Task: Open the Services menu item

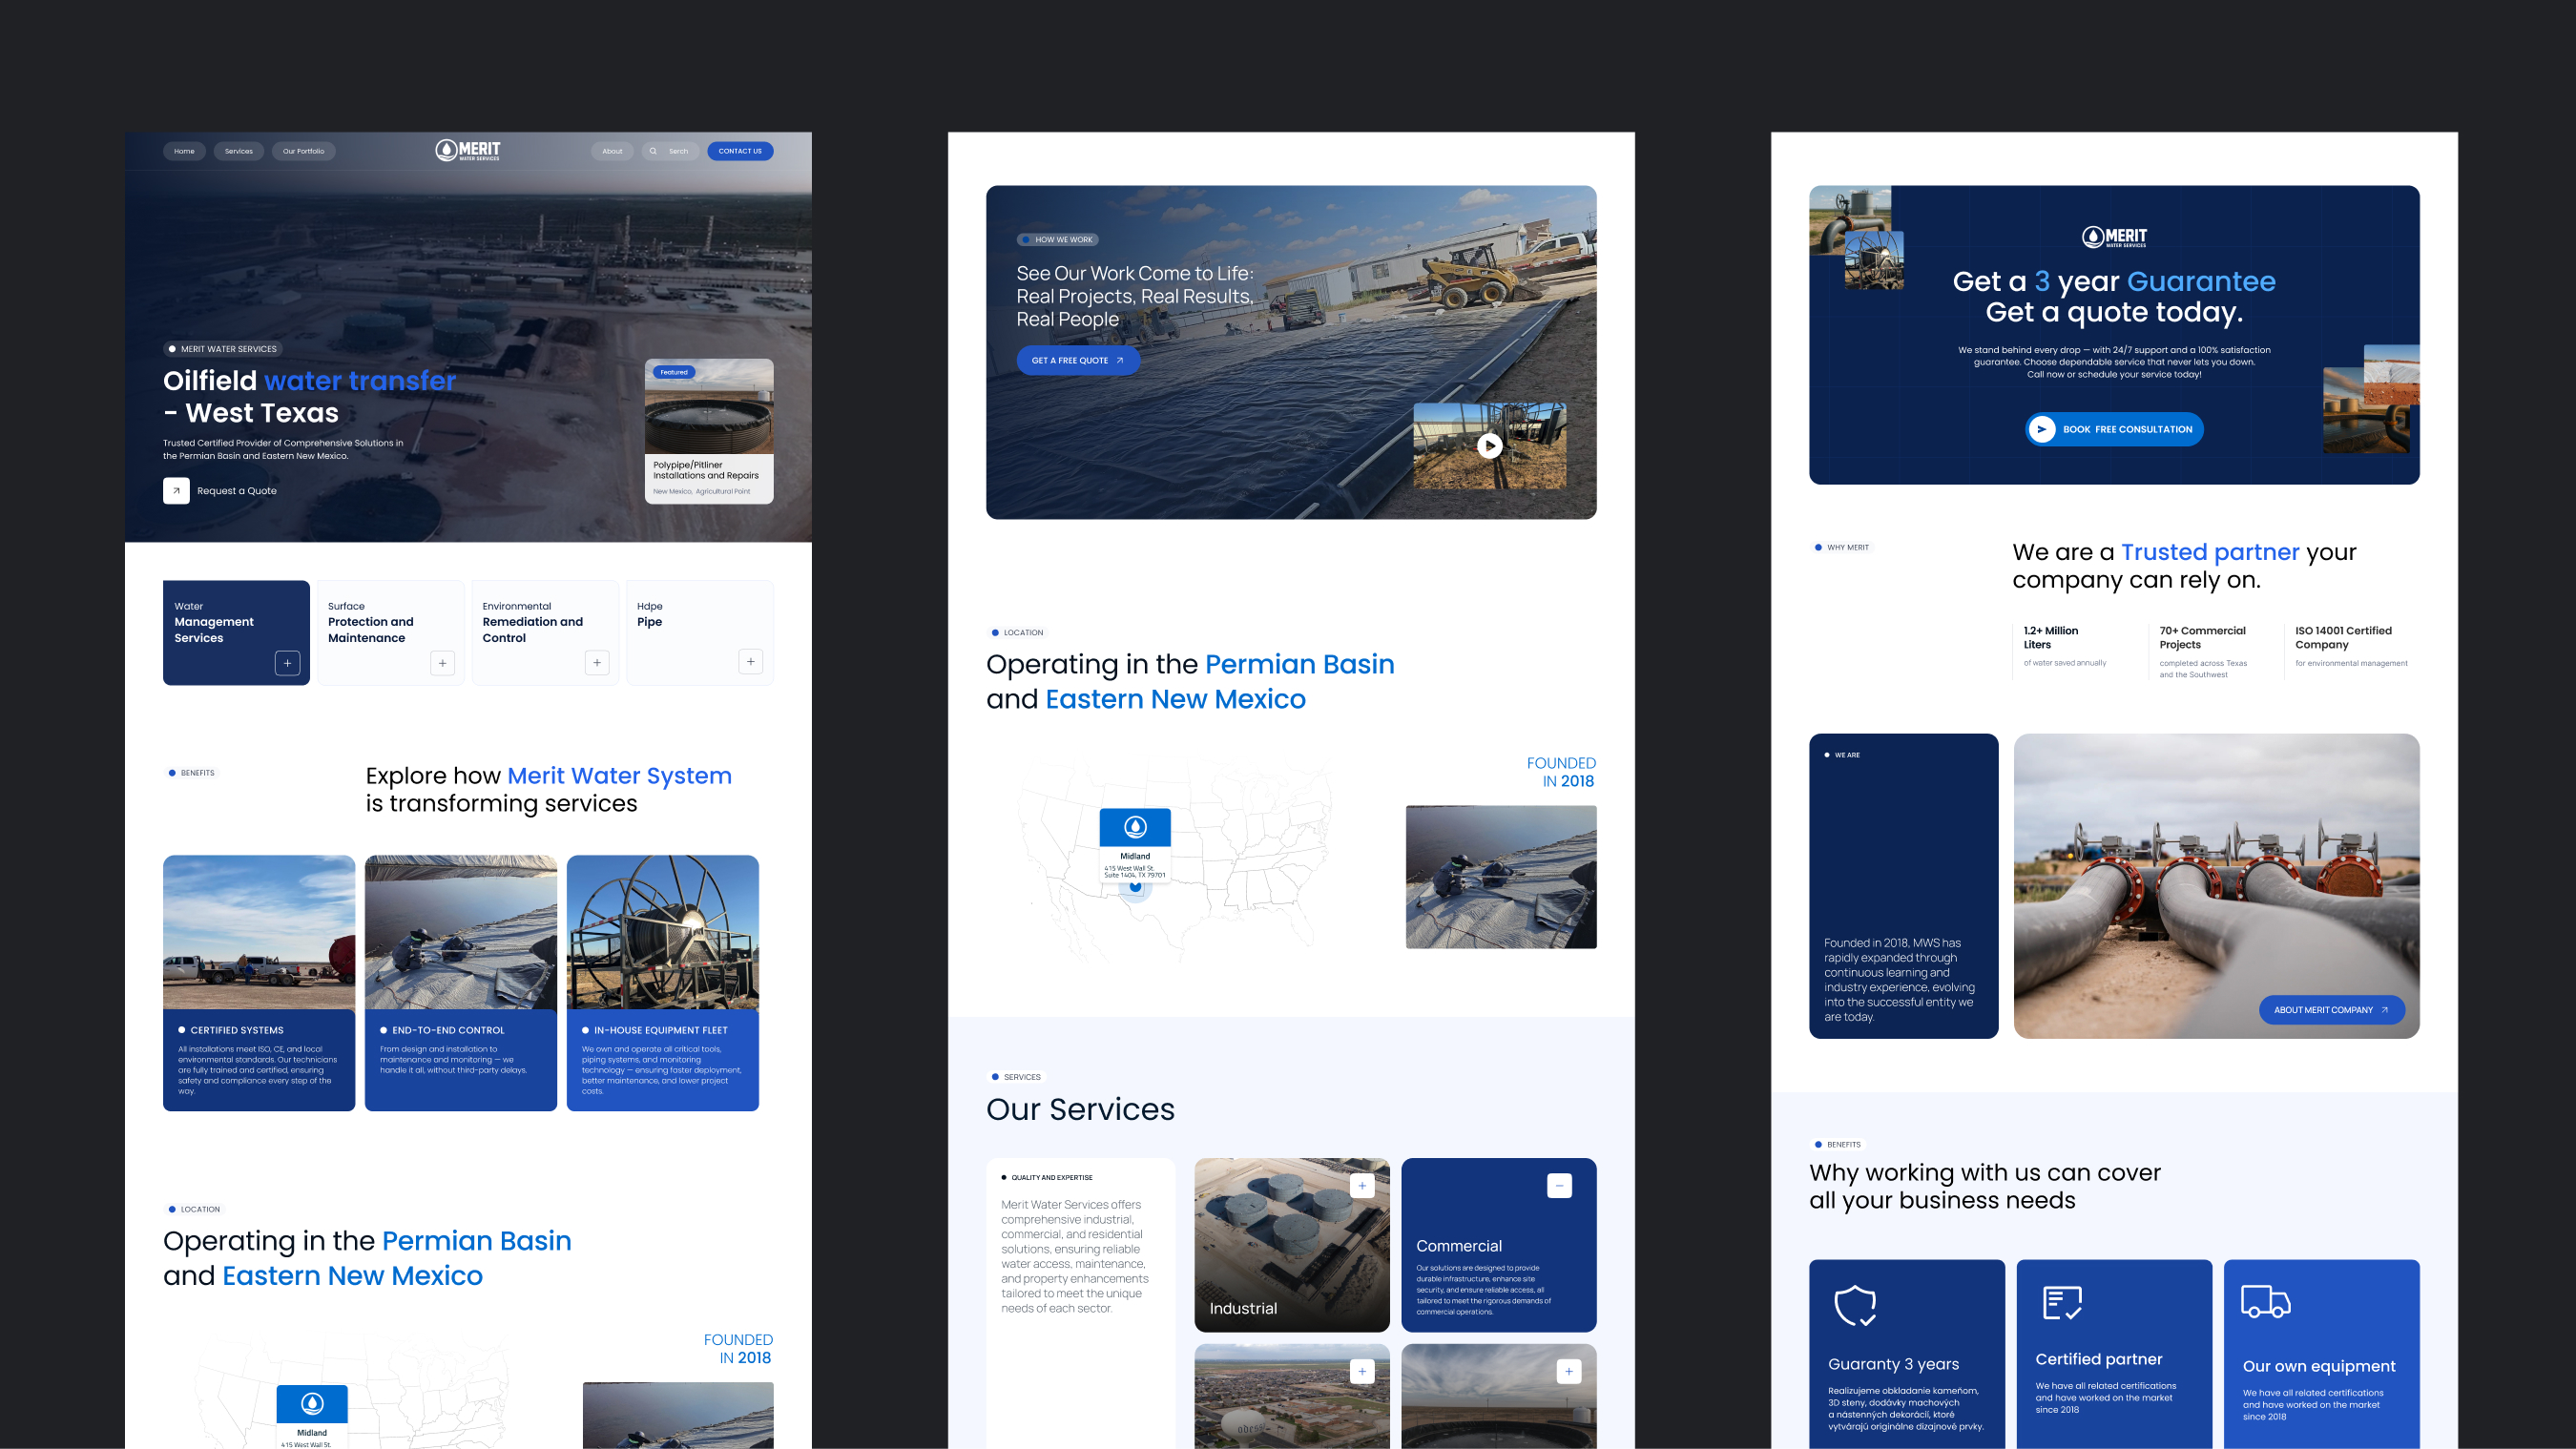Action: (x=239, y=150)
